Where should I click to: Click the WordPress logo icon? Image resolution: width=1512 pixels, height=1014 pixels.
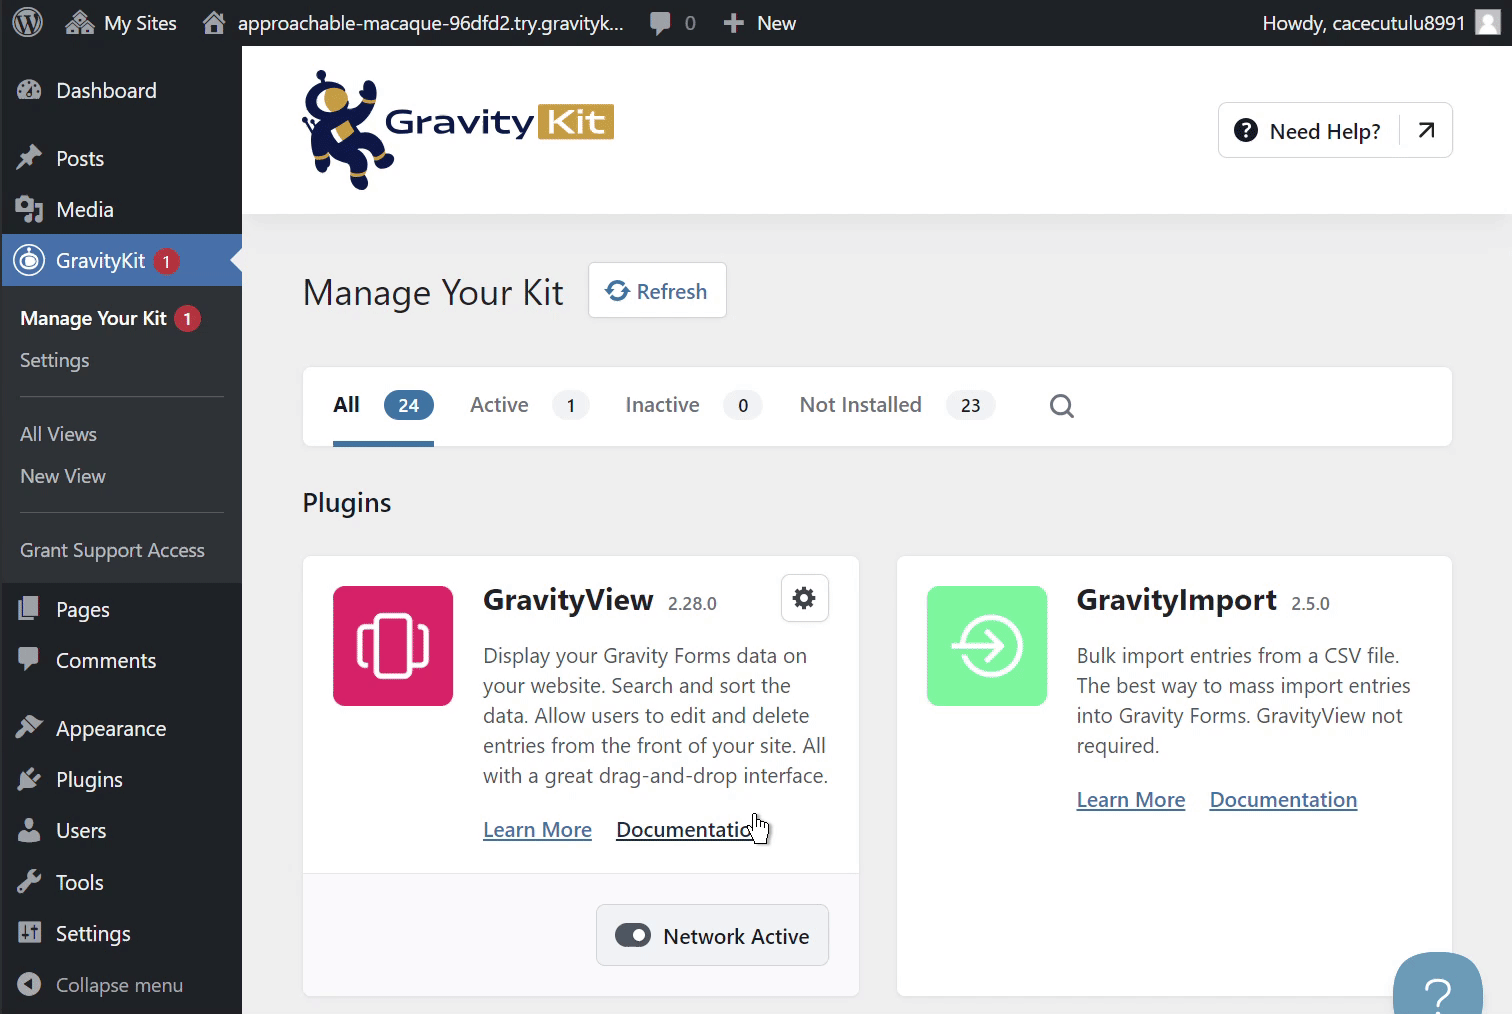click(x=27, y=22)
